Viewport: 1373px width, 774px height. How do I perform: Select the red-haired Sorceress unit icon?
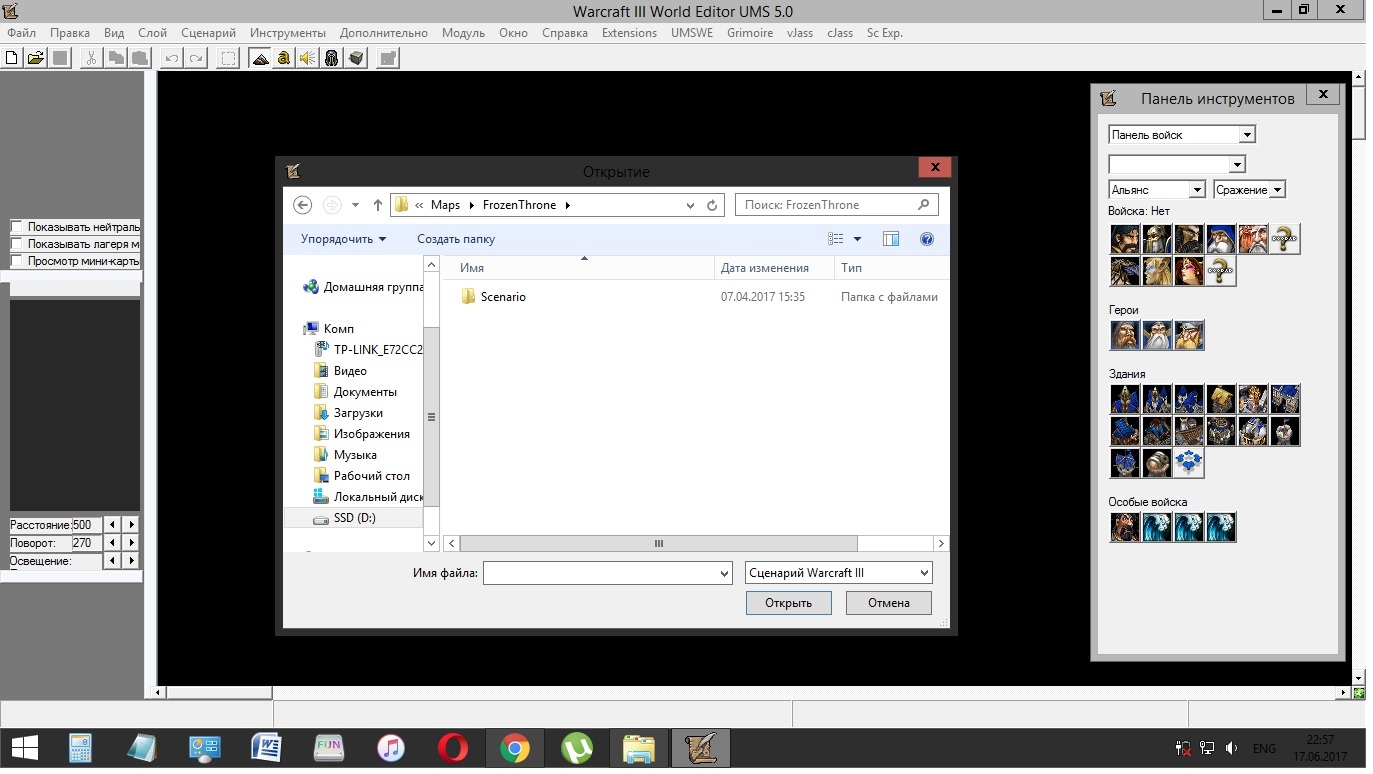1189,271
